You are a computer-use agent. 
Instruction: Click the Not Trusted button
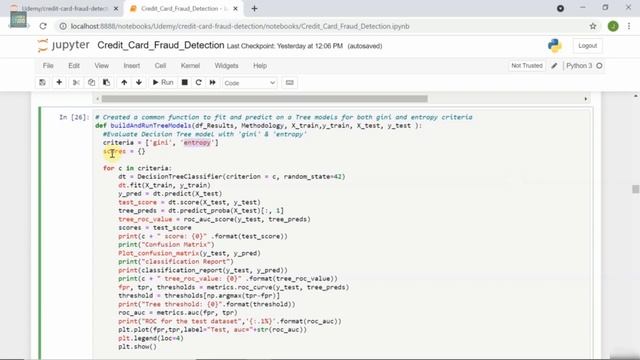click(527, 66)
